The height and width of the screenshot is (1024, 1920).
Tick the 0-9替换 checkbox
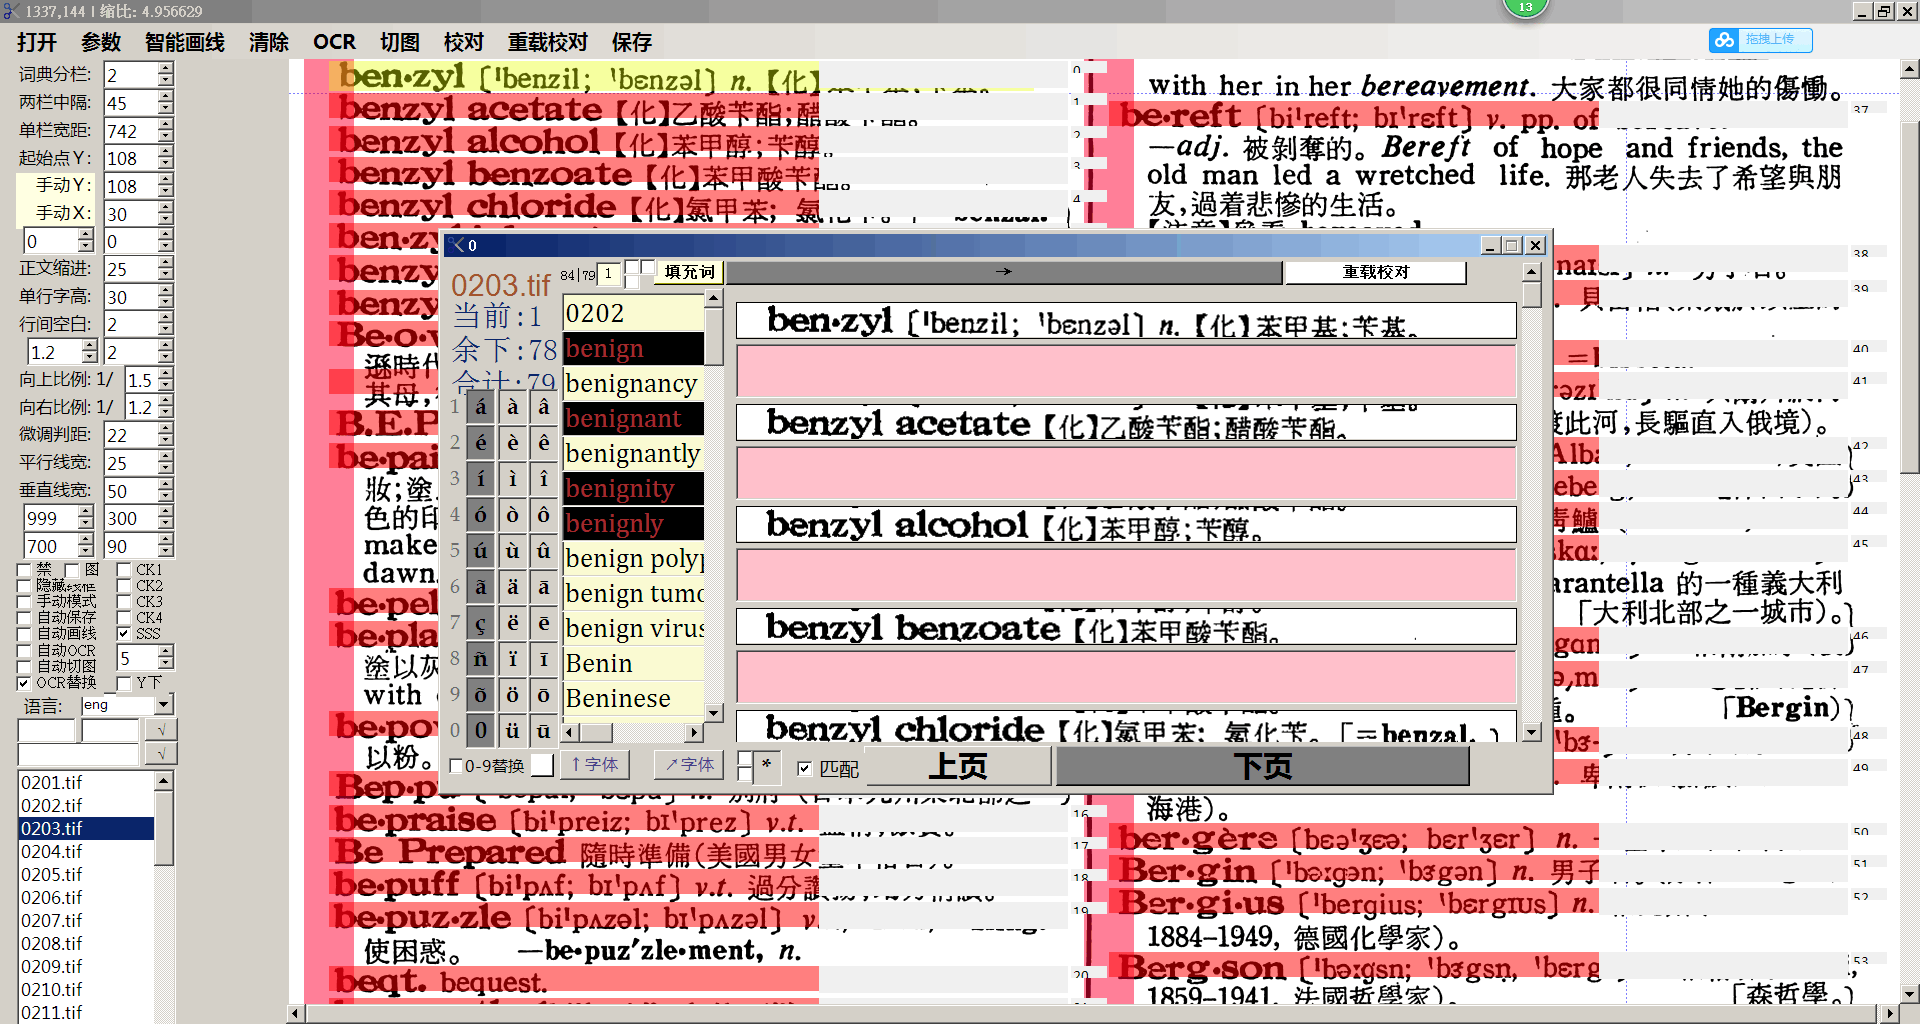coord(457,766)
